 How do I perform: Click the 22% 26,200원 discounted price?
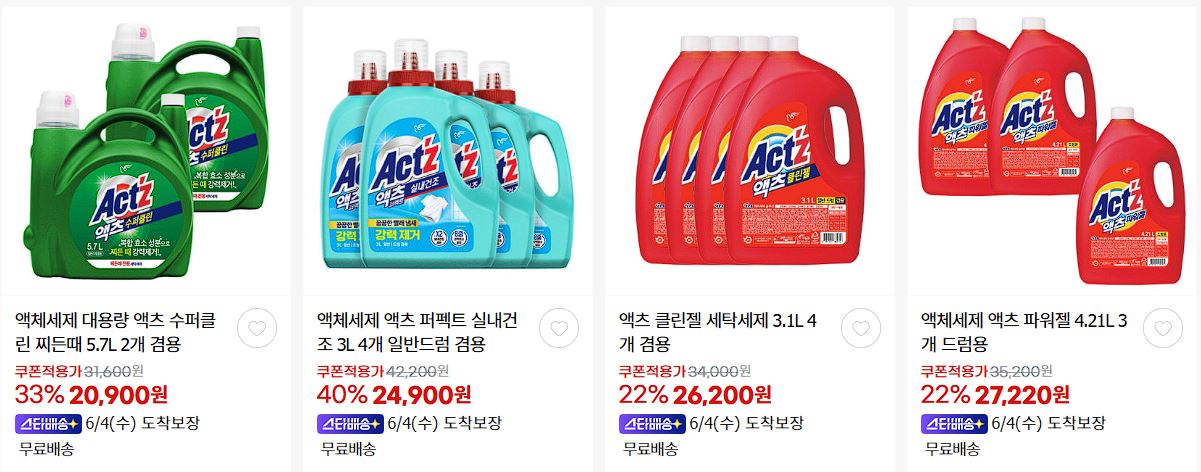(695, 395)
